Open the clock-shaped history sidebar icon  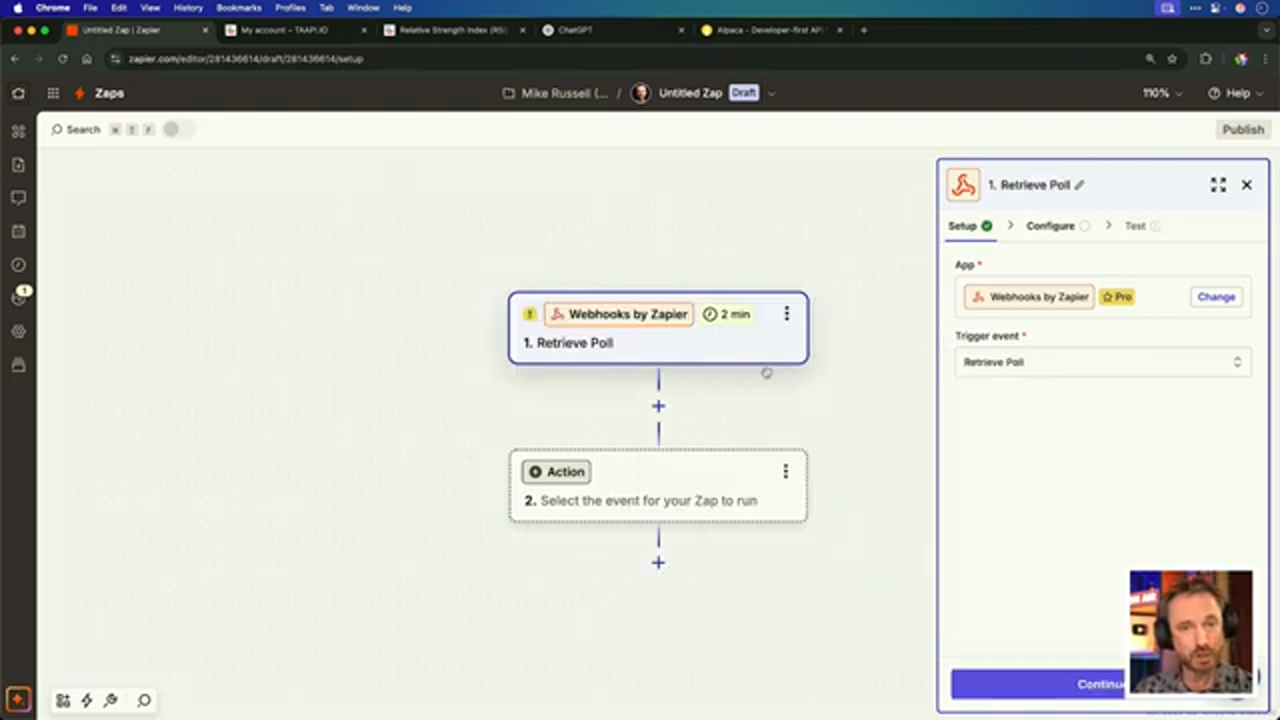click(18, 265)
